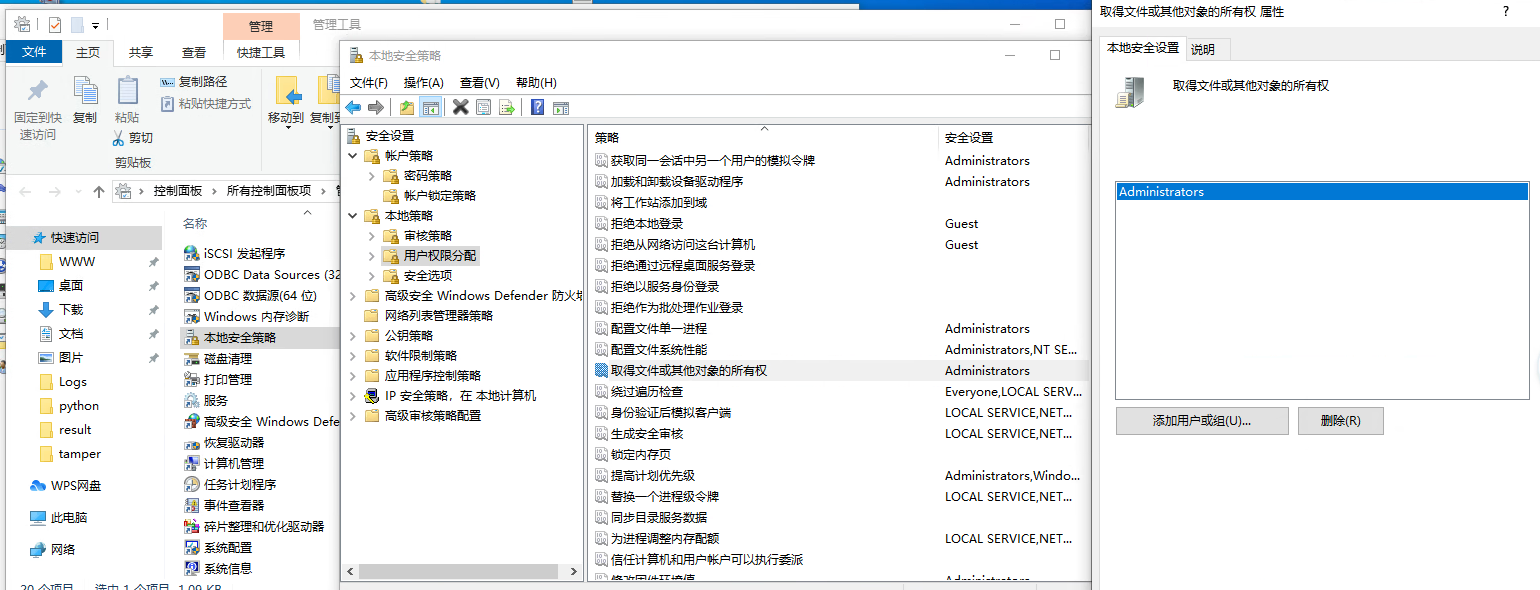Click the Copy icon in Explorer ribbon
1540x590 pixels.
(85, 100)
